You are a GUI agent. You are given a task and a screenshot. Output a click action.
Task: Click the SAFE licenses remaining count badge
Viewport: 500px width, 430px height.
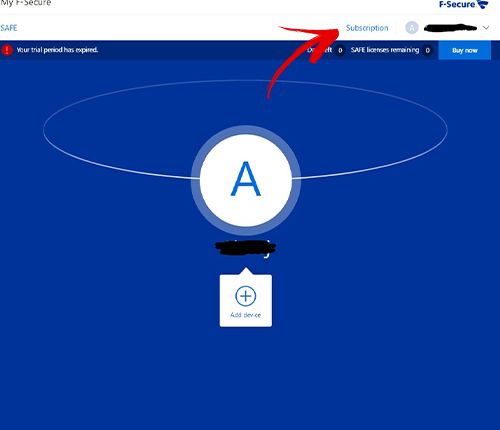427,50
